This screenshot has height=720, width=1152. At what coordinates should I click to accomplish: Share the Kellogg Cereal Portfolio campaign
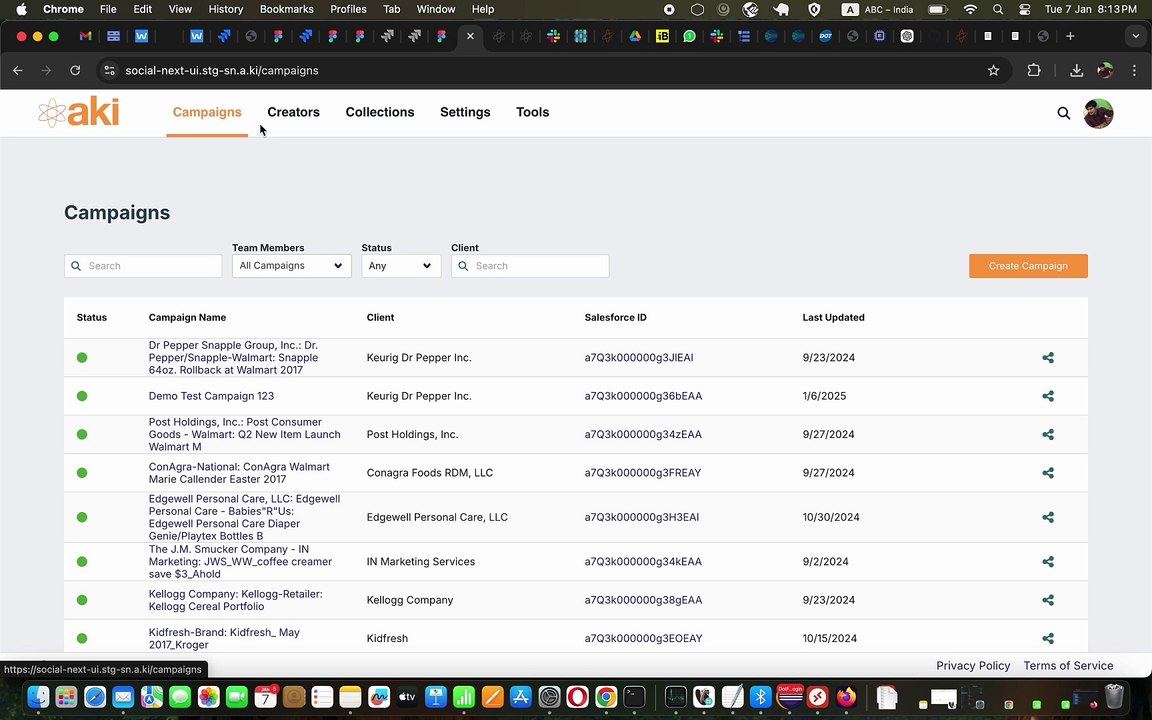tap(1048, 600)
